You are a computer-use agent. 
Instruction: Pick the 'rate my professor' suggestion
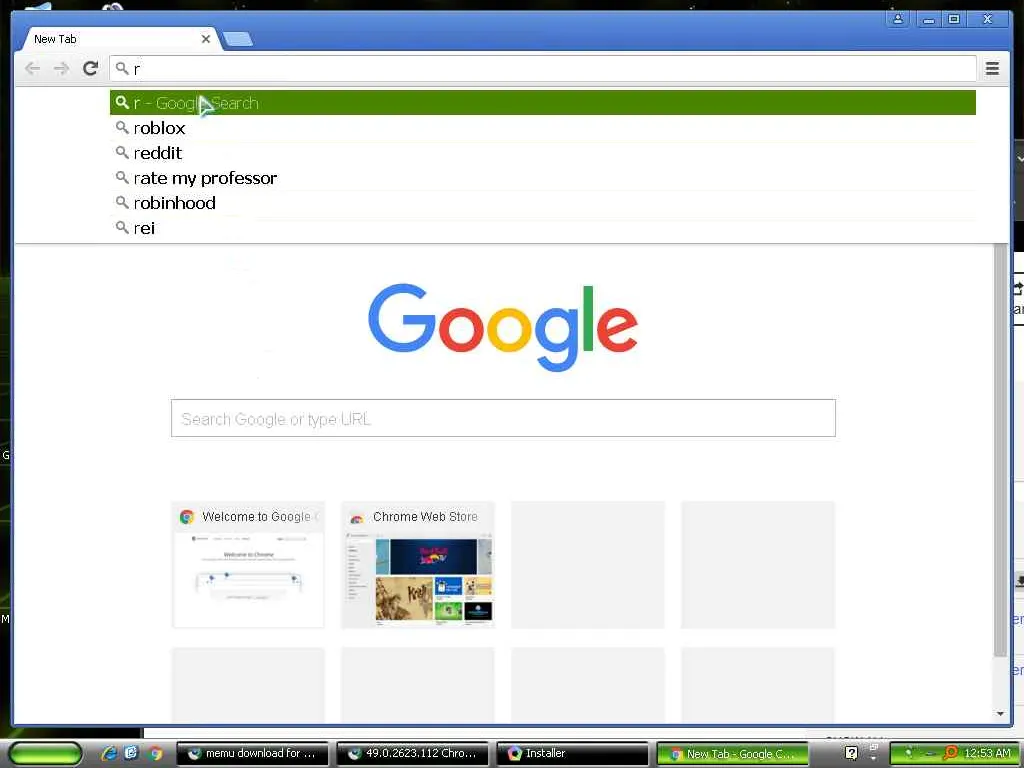click(x=543, y=178)
